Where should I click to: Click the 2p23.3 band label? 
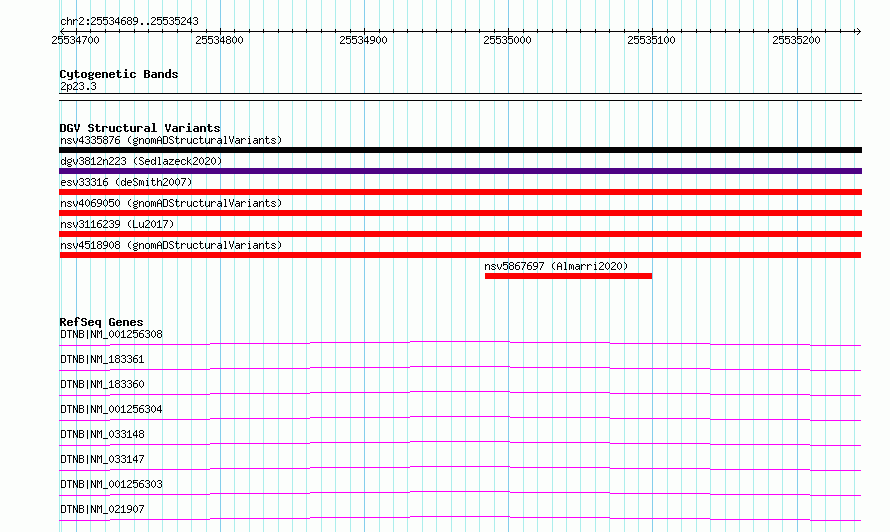78,86
